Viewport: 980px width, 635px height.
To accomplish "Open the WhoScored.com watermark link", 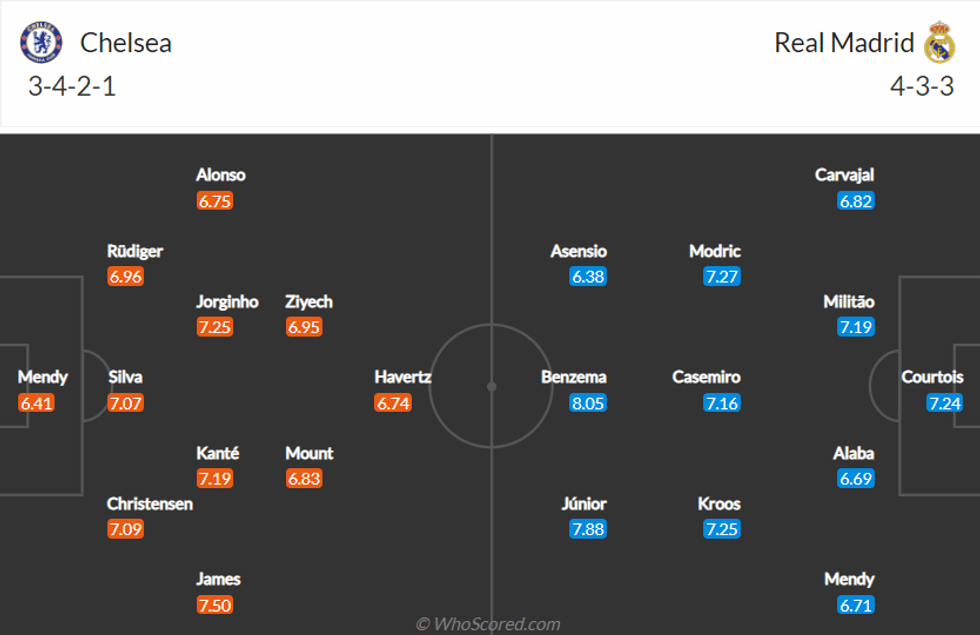I will click(x=488, y=624).
